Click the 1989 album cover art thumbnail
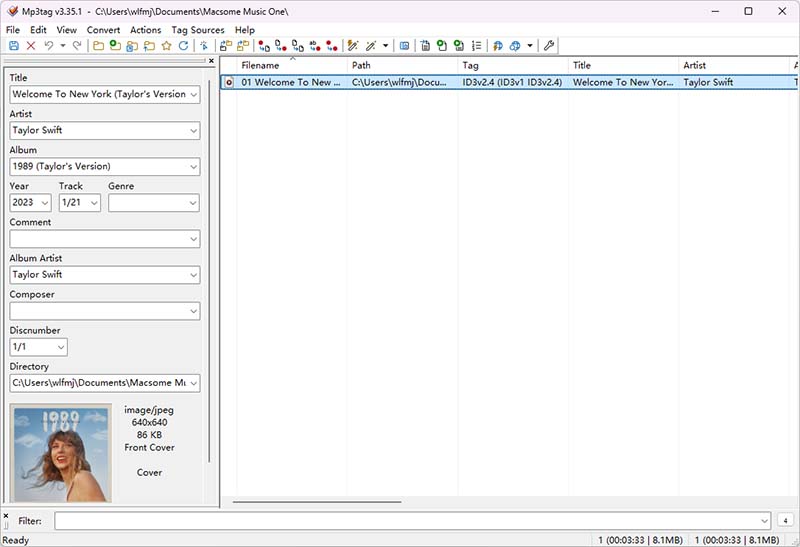The height and width of the screenshot is (547, 800). tap(61, 455)
